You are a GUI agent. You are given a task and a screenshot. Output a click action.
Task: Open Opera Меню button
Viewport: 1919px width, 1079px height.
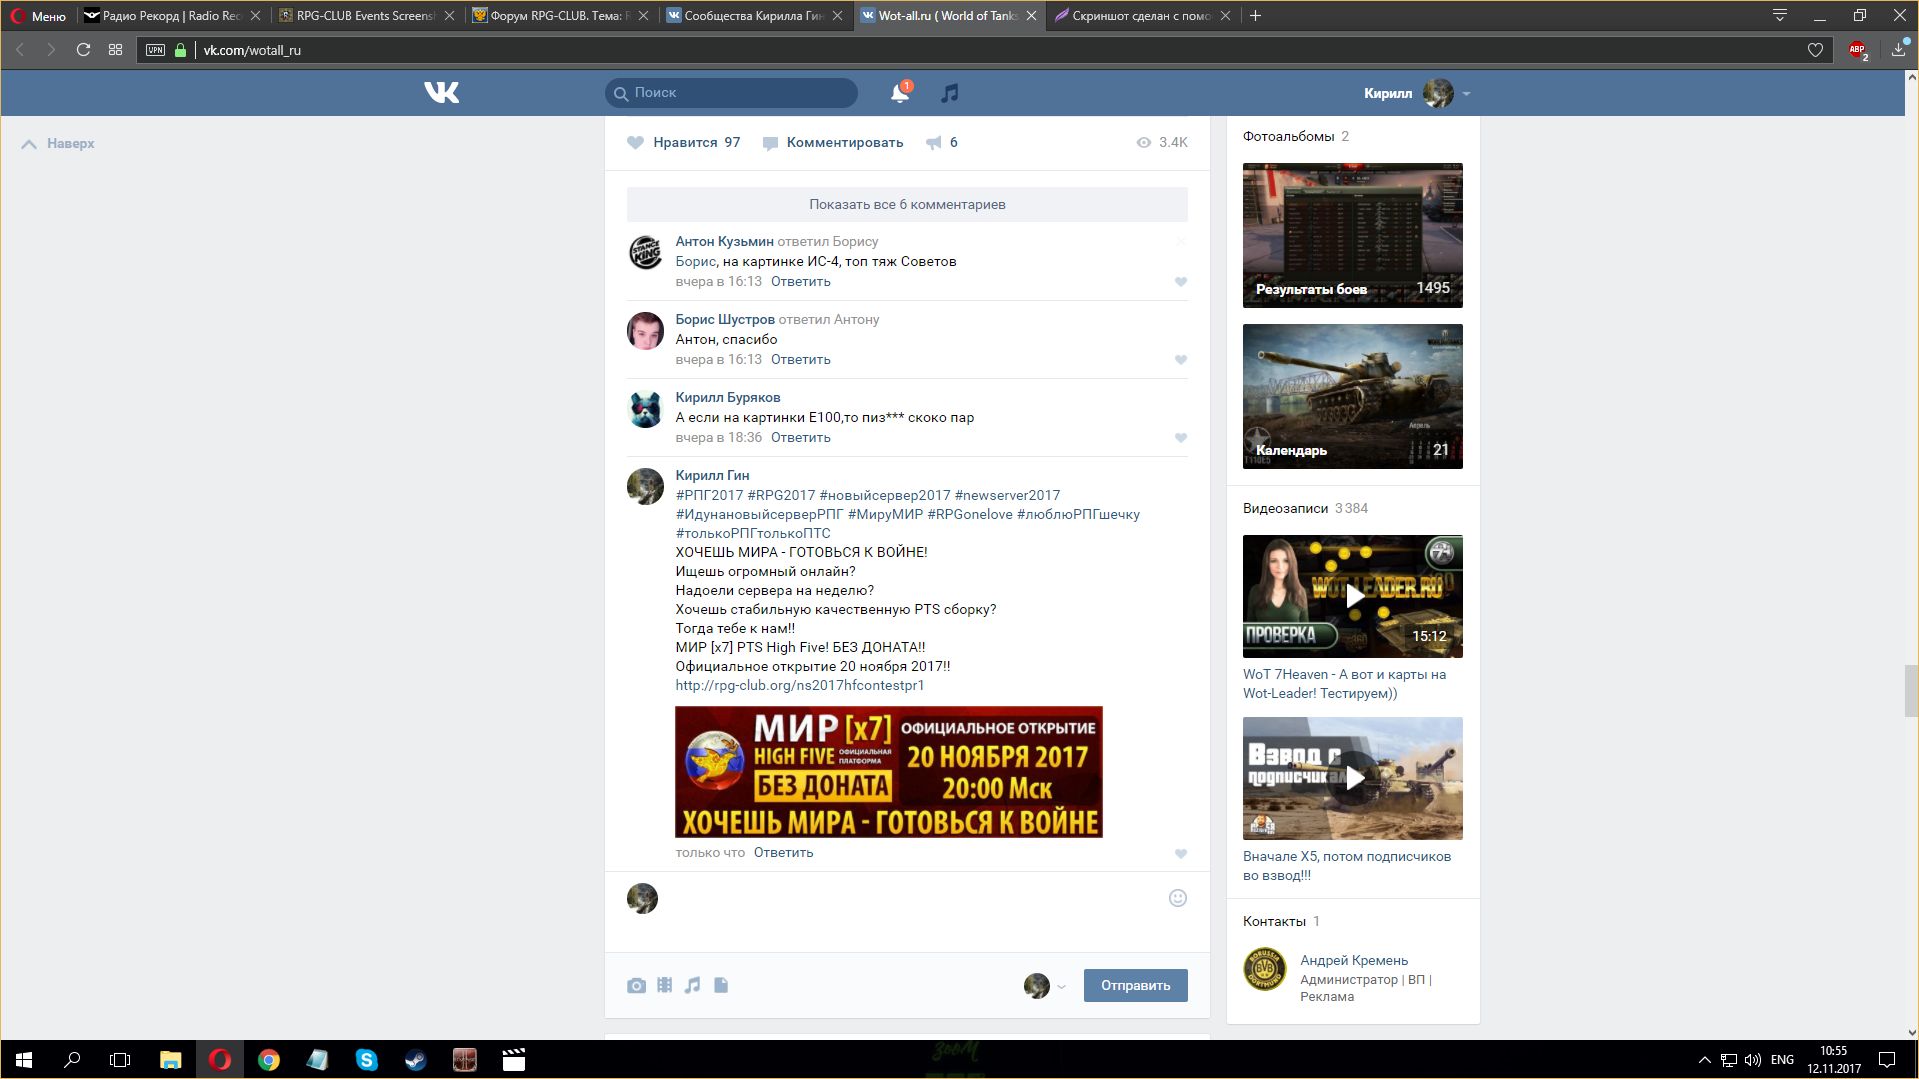pyautogui.click(x=38, y=15)
